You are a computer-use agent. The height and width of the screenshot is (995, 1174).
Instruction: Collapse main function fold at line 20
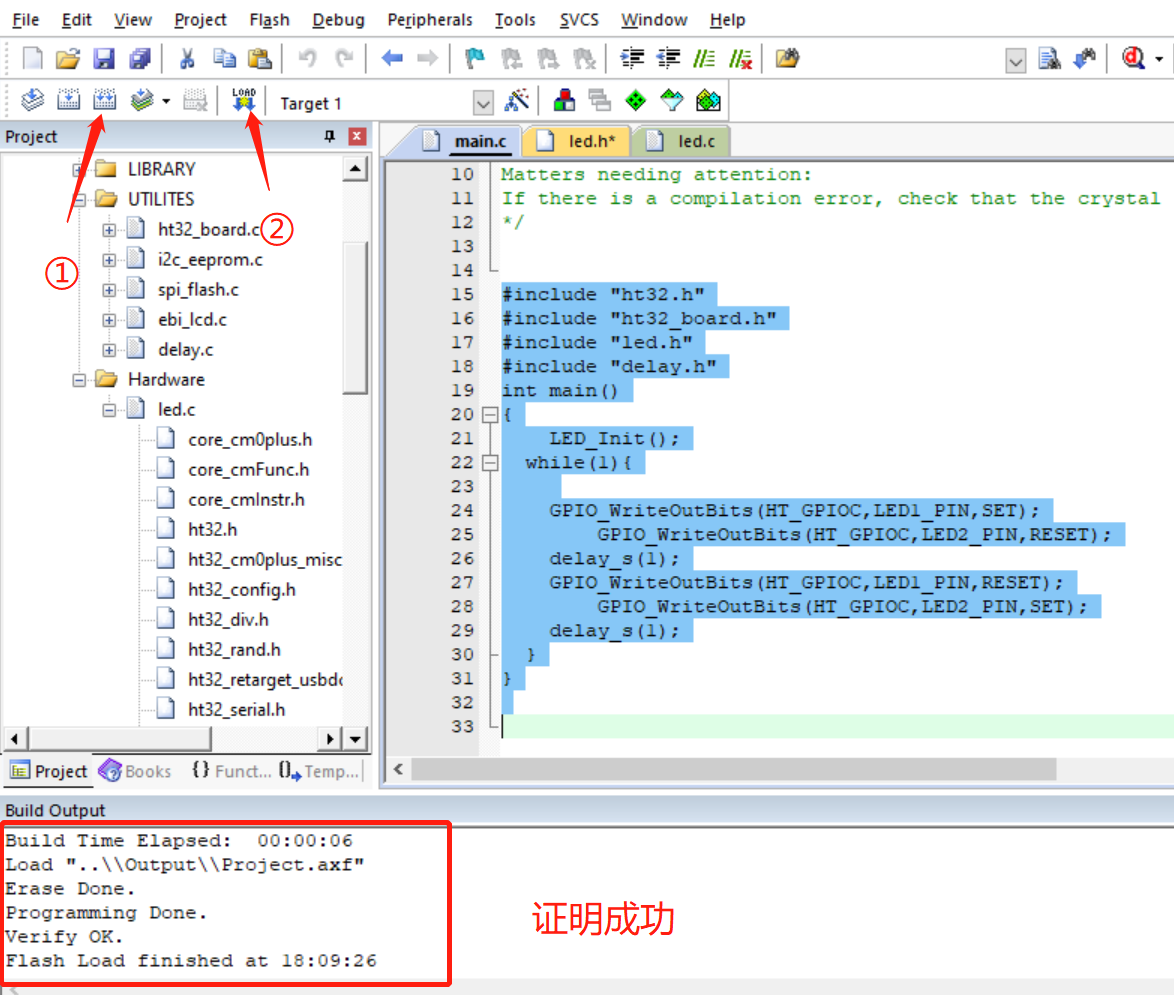click(490, 415)
